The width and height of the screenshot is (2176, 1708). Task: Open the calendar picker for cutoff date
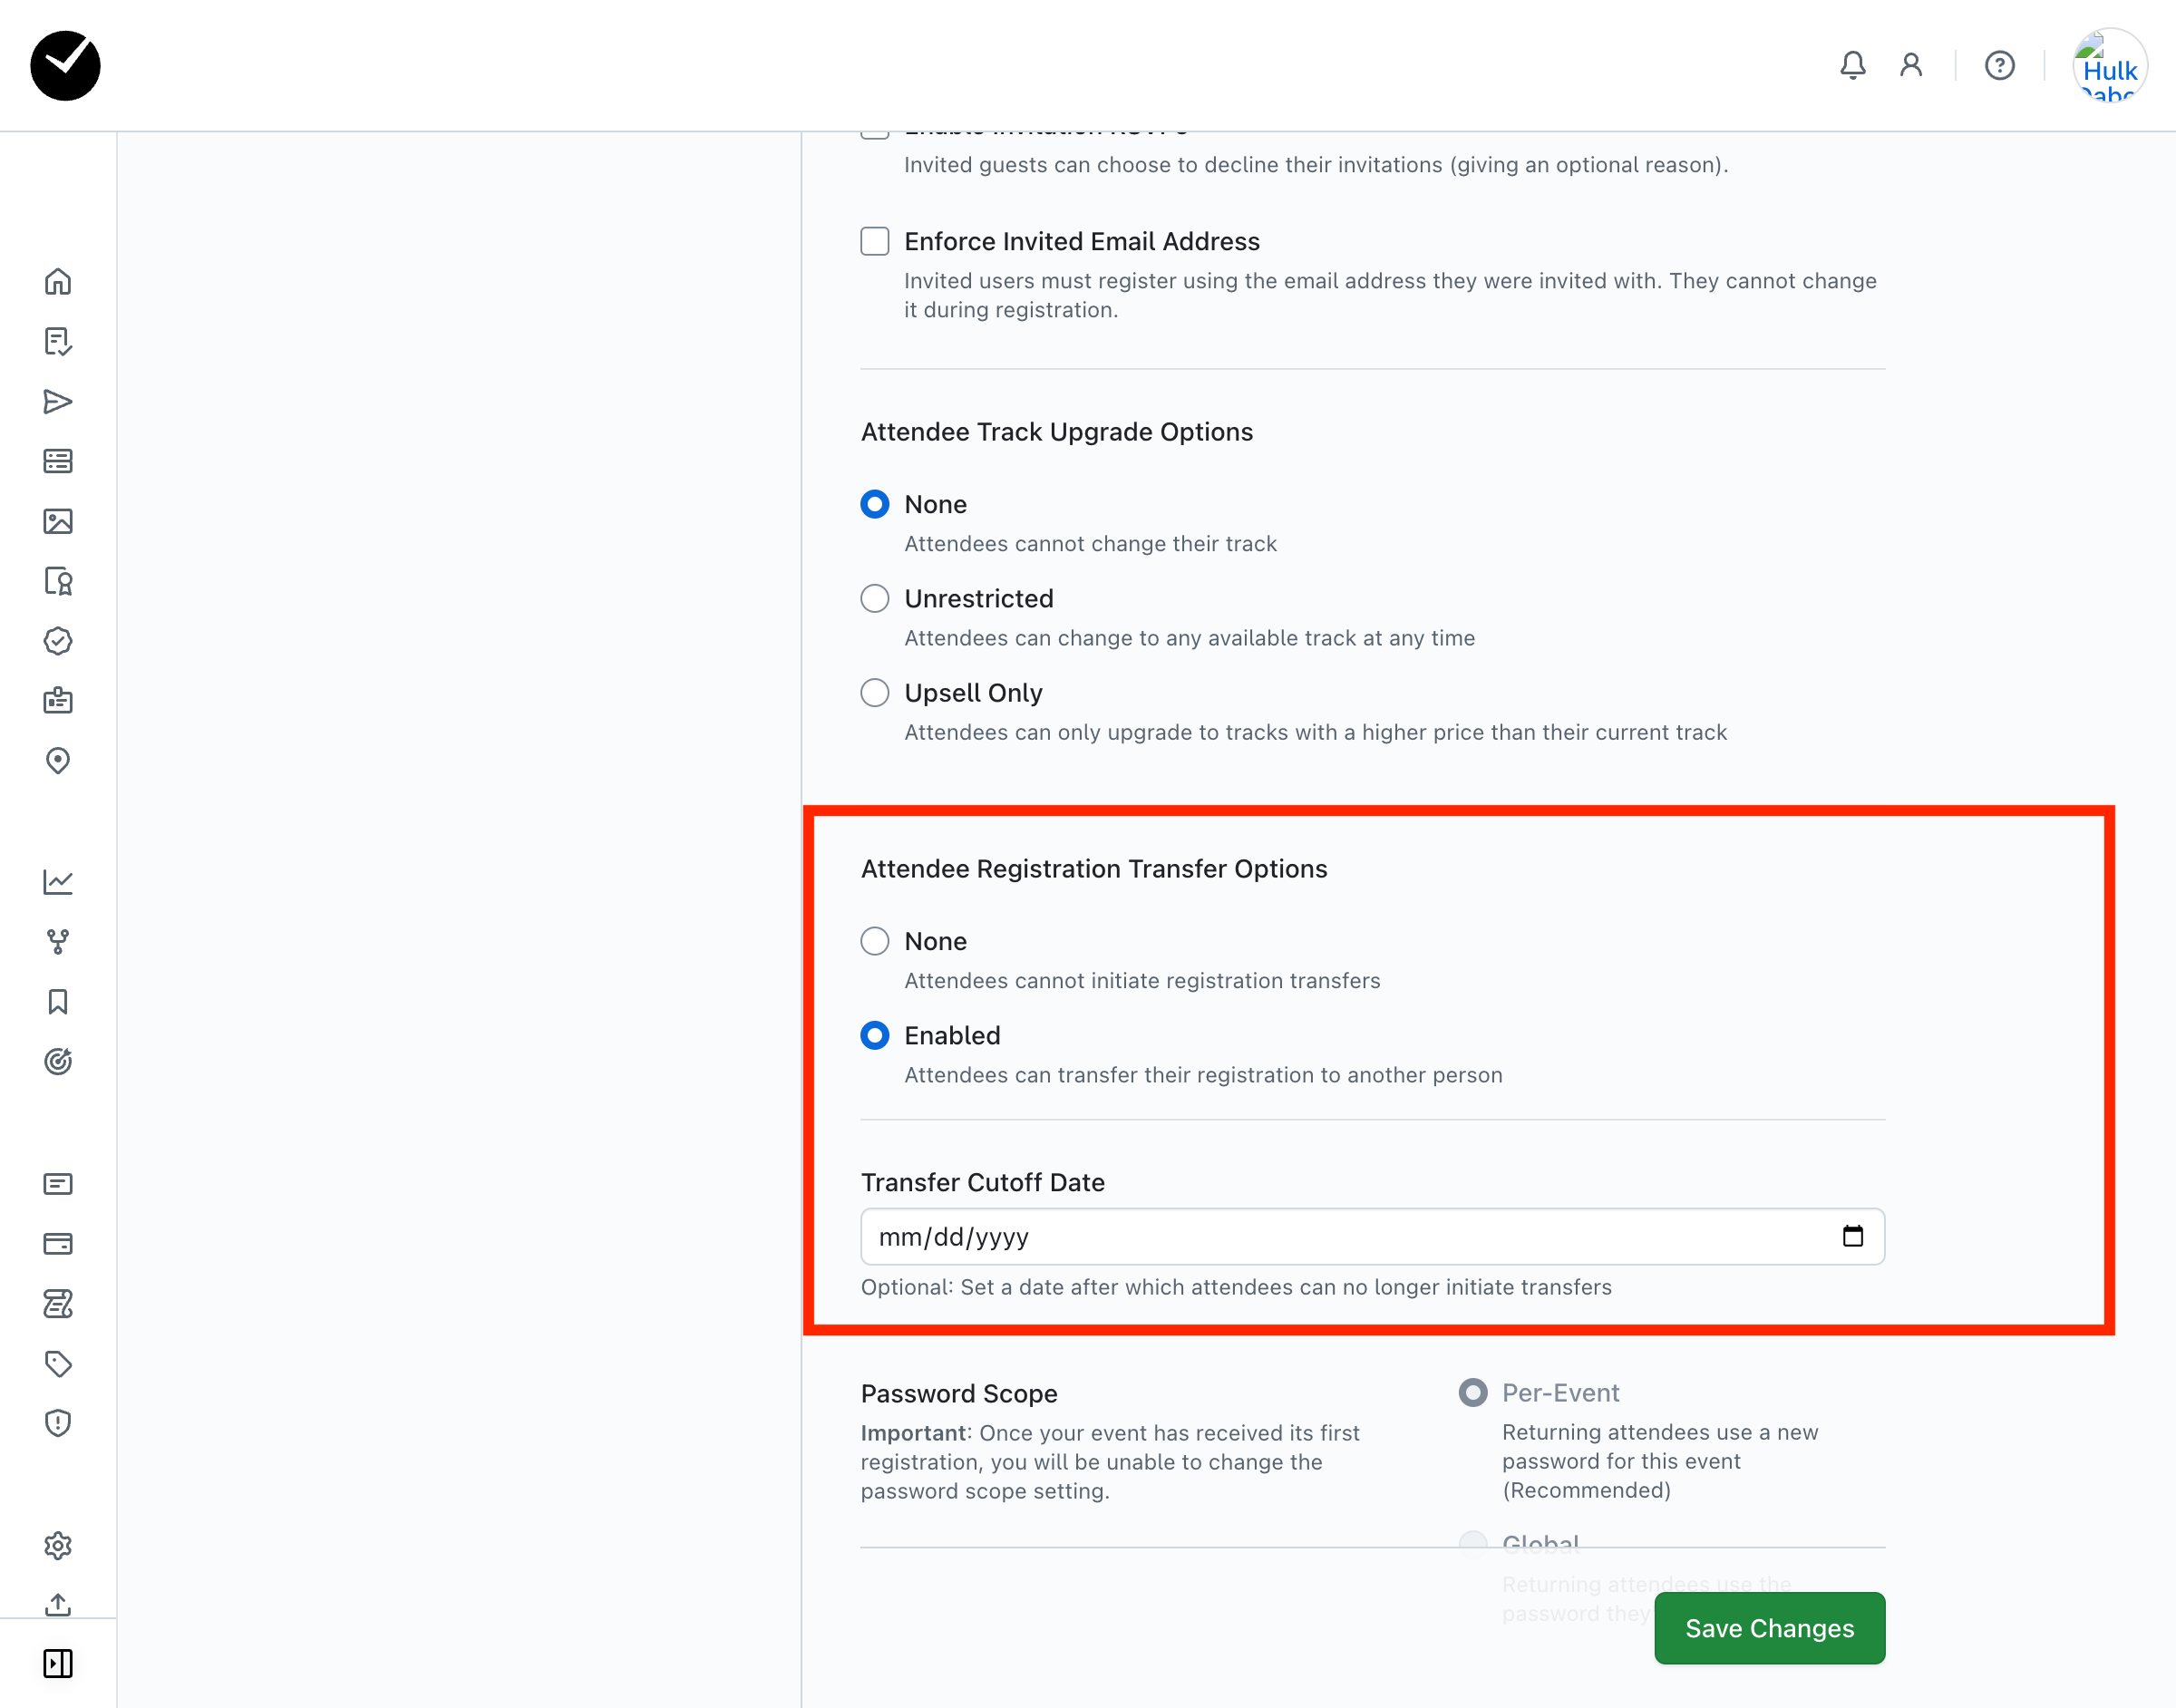1852,1236
